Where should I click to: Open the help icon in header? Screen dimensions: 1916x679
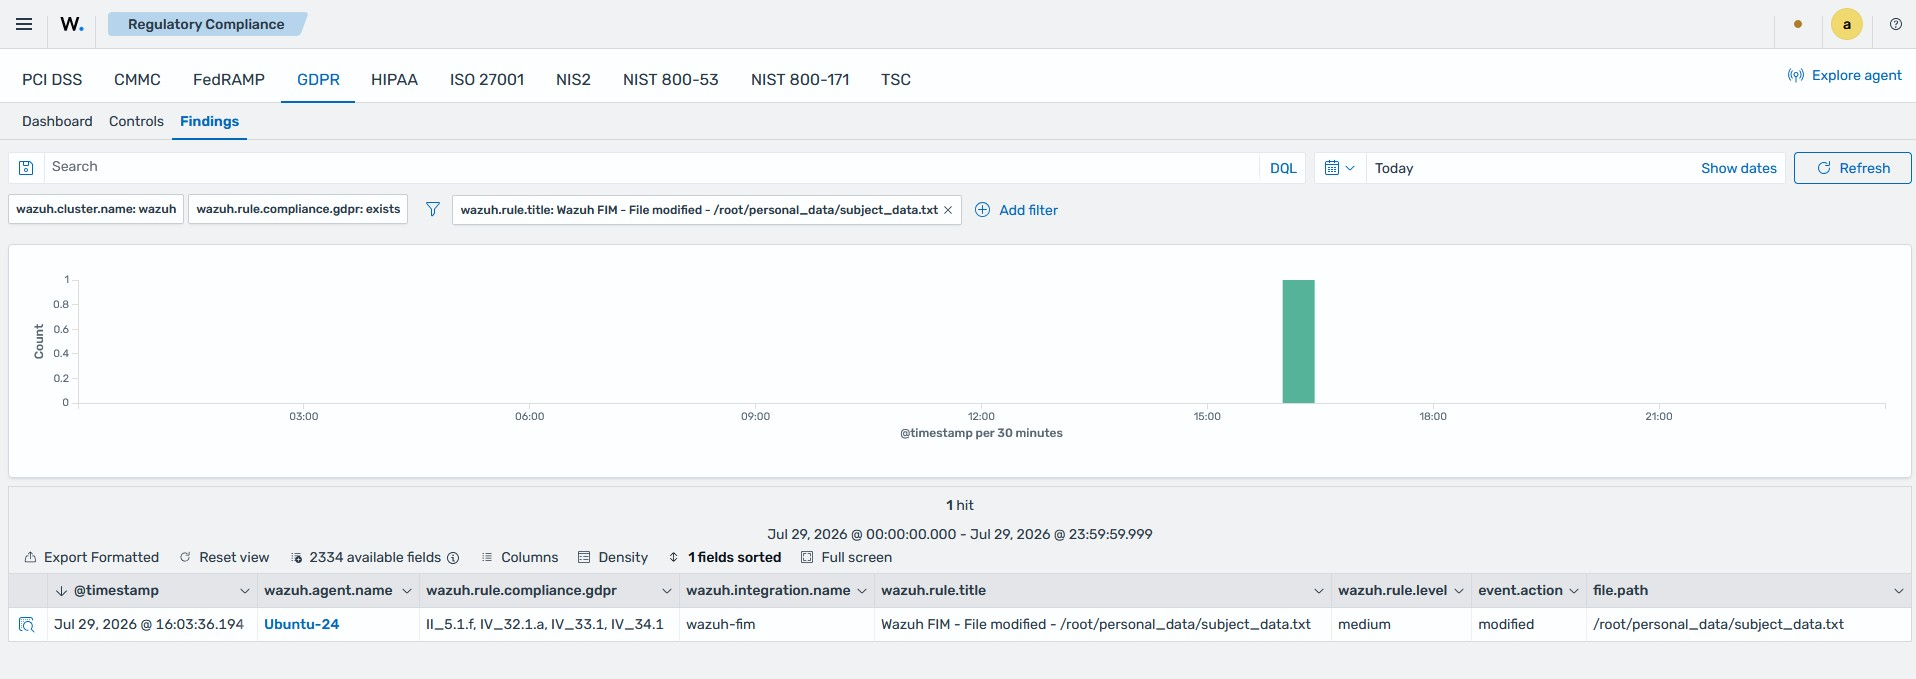(x=1895, y=24)
